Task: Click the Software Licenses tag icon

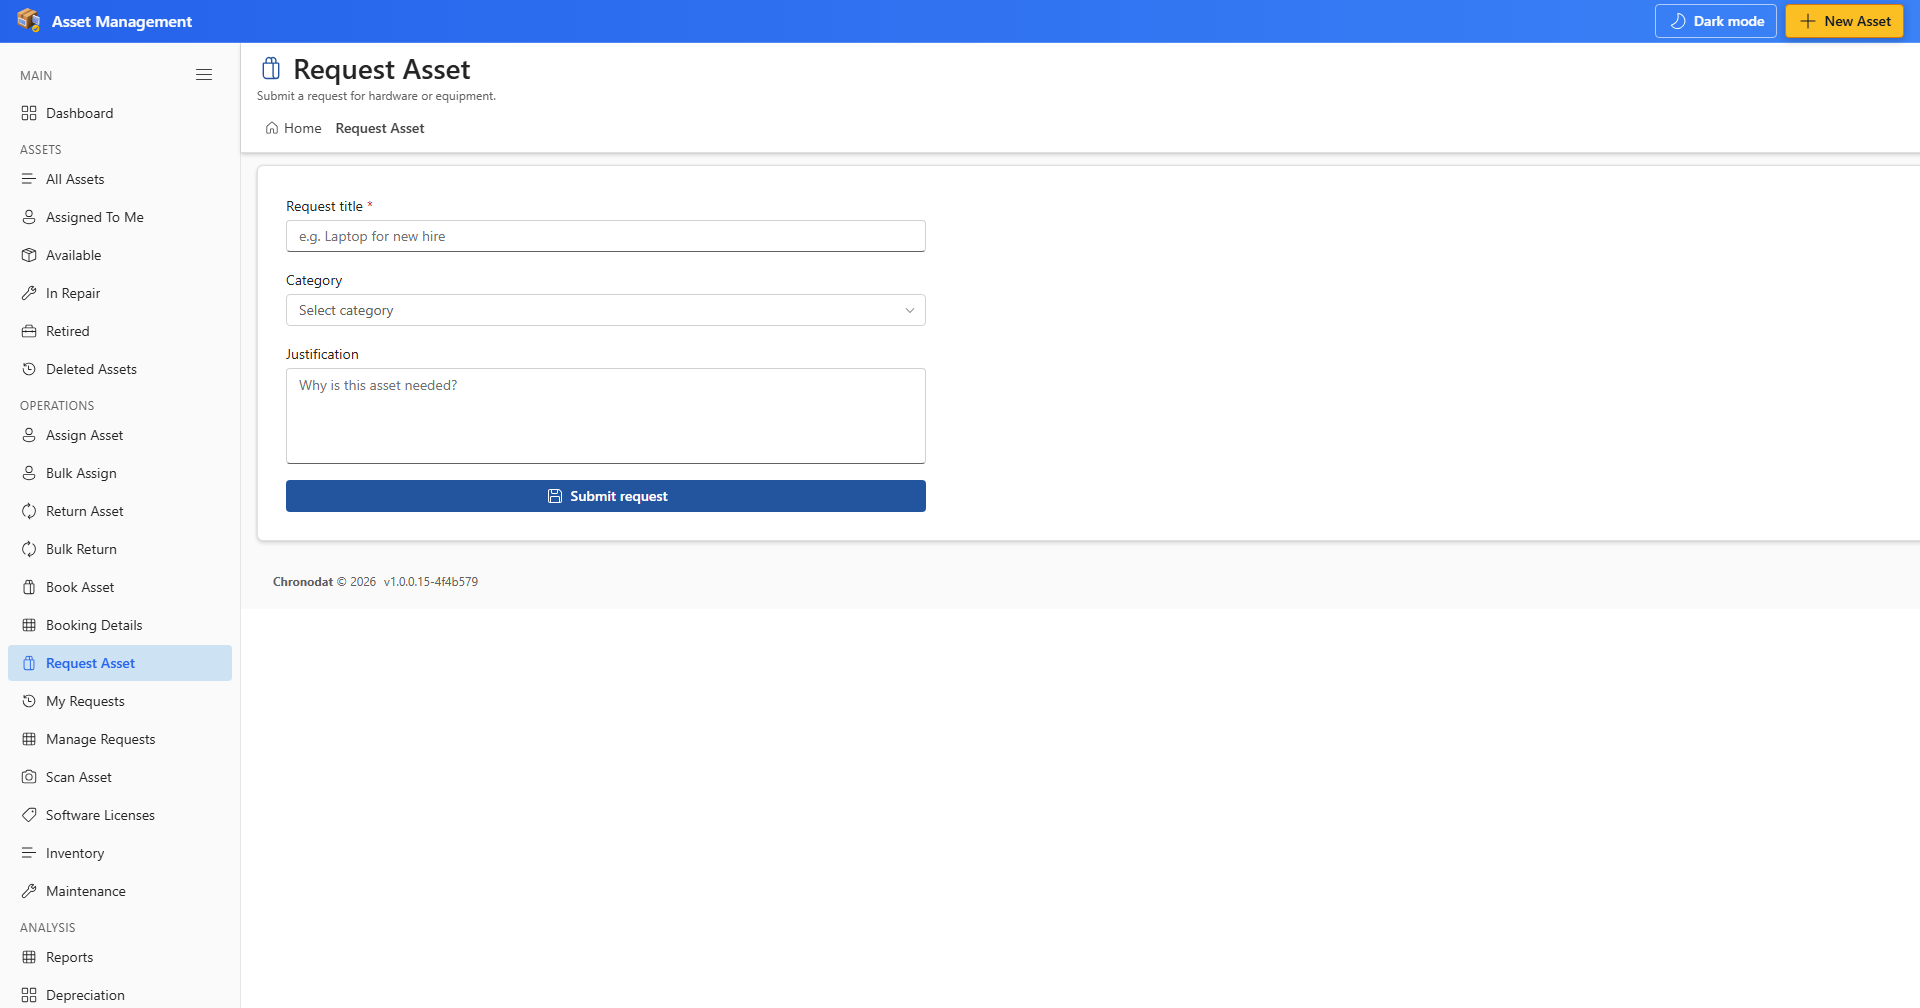Action: [29, 815]
